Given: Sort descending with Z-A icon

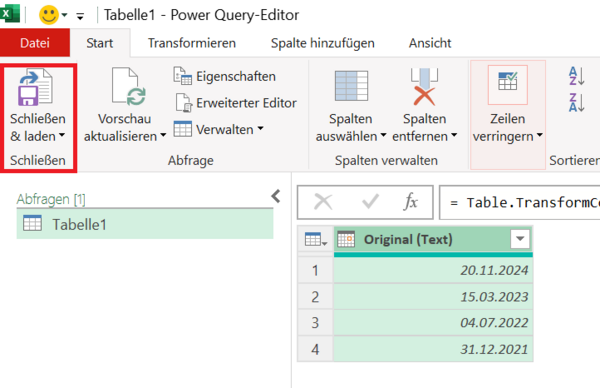Looking at the screenshot, I should pyautogui.click(x=576, y=102).
